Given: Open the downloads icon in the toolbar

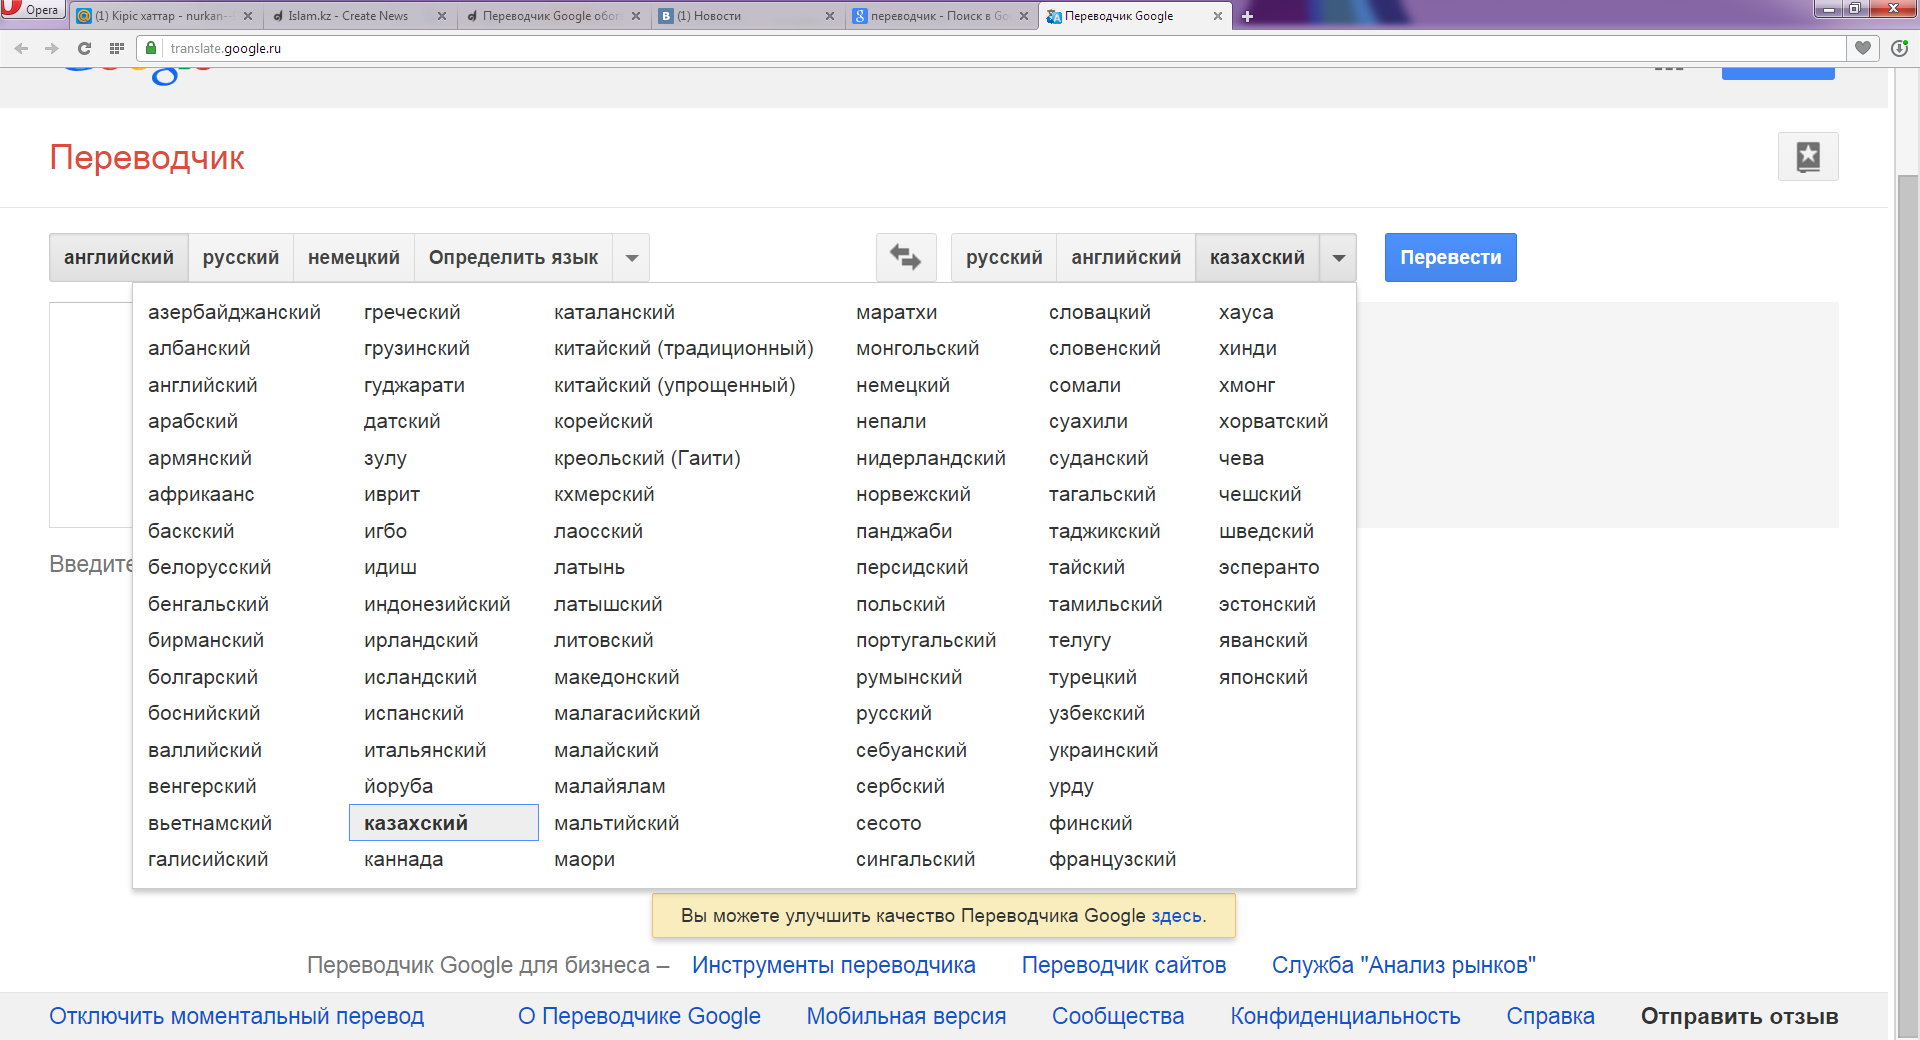Looking at the screenshot, I should pos(1899,48).
